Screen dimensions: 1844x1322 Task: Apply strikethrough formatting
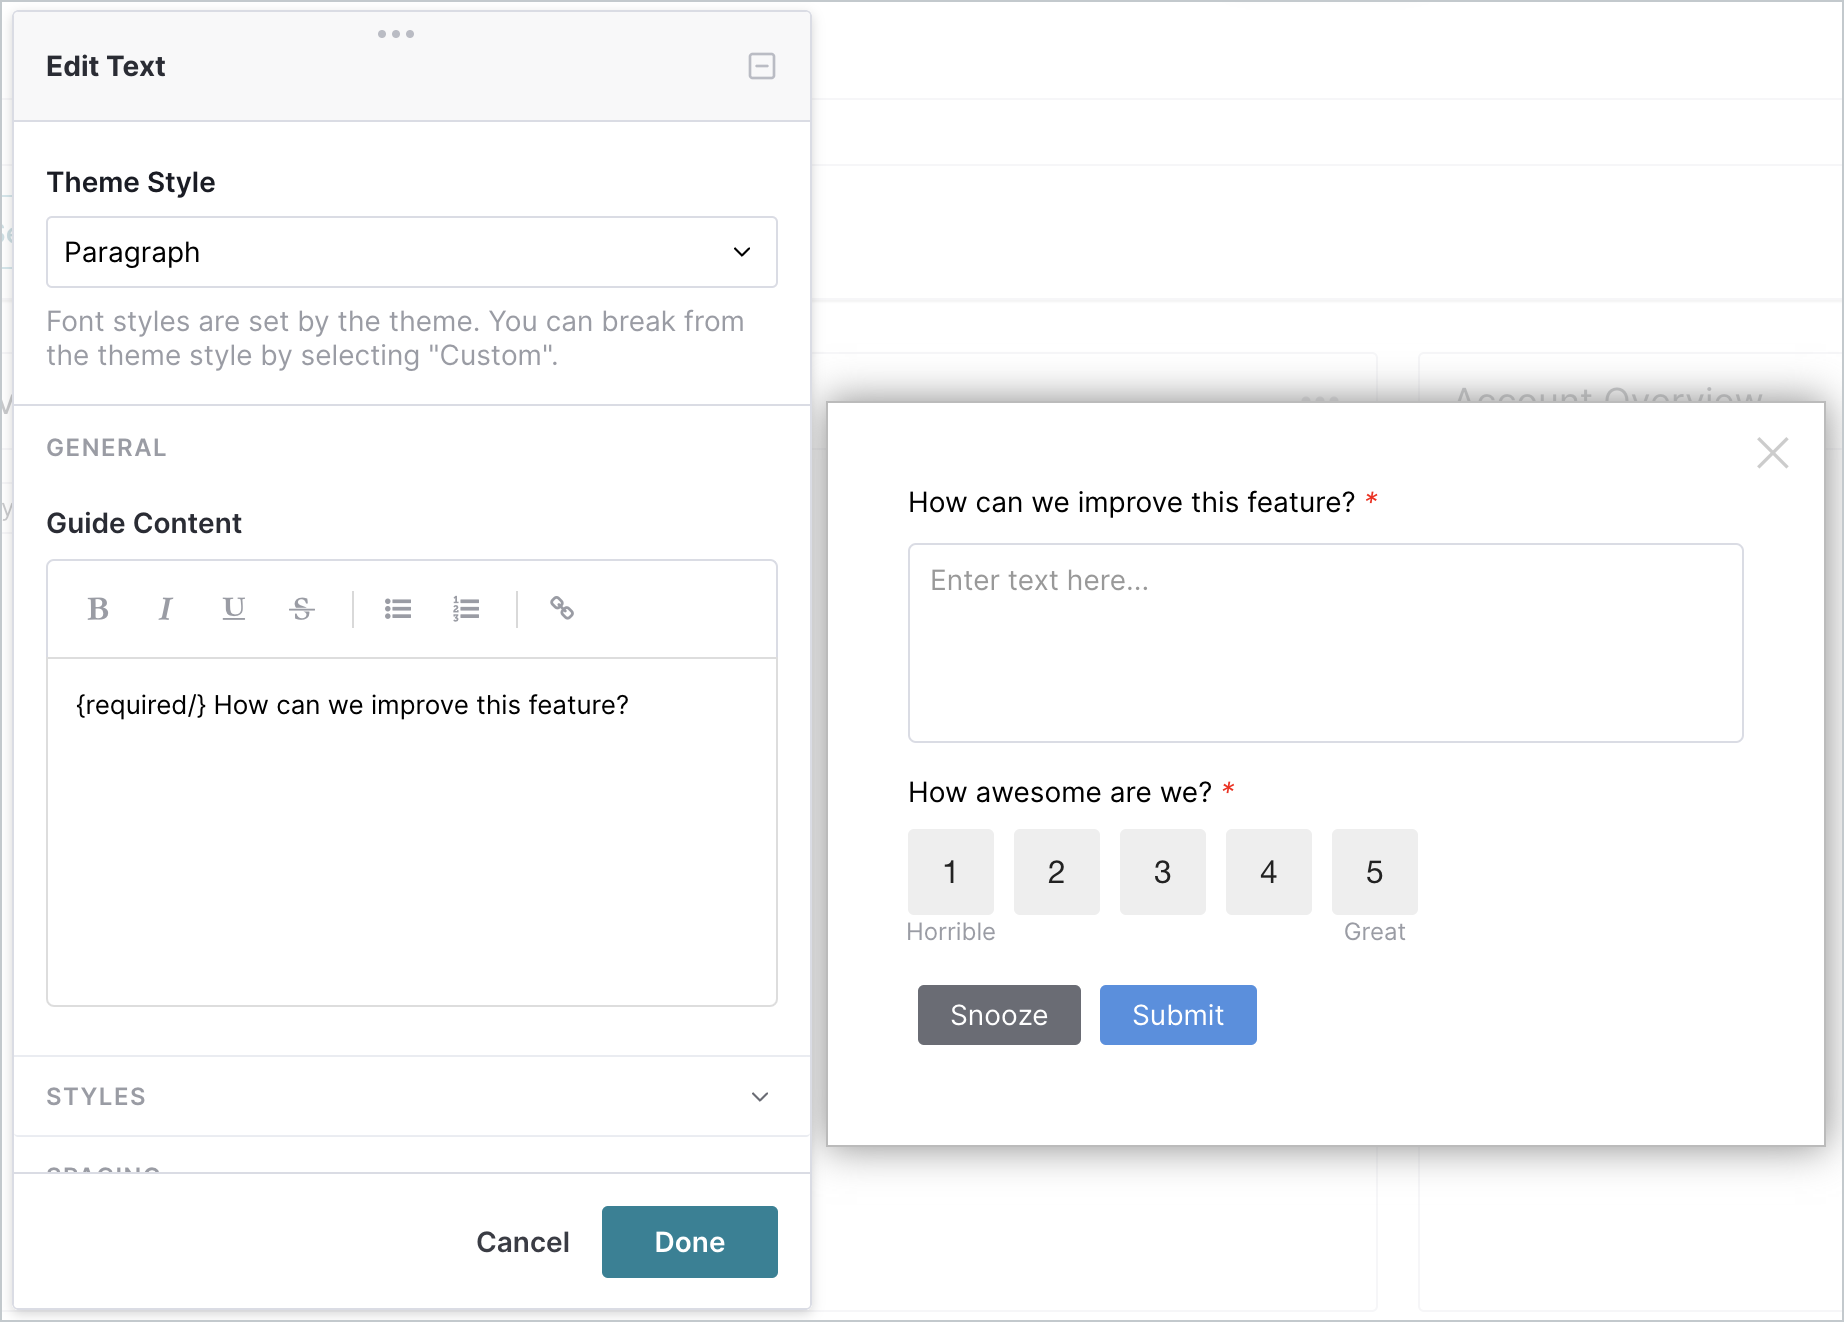(302, 608)
